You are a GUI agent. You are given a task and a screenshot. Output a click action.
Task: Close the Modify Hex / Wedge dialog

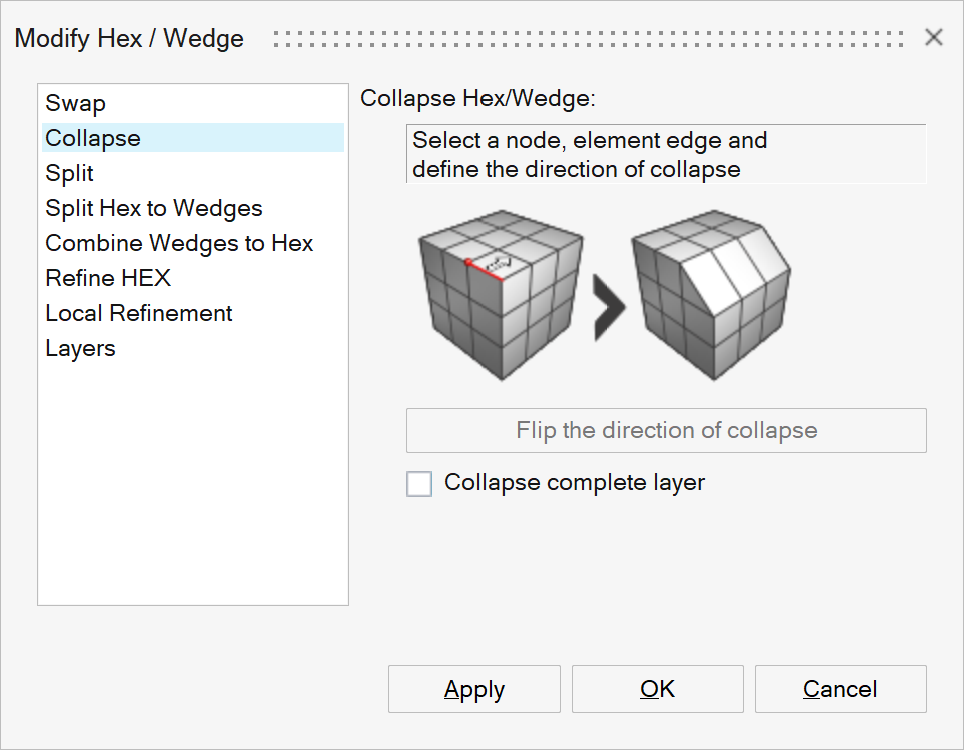click(934, 38)
